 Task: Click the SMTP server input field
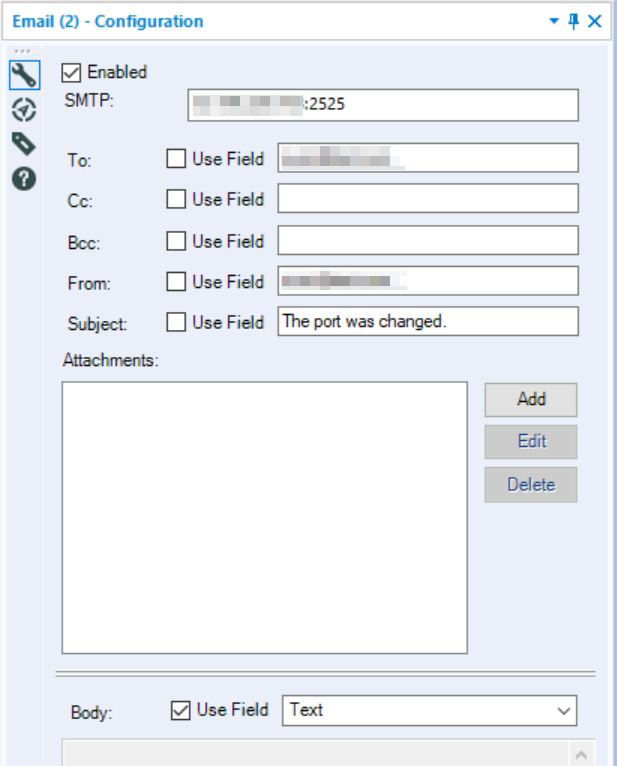pyautogui.click(x=383, y=105)
